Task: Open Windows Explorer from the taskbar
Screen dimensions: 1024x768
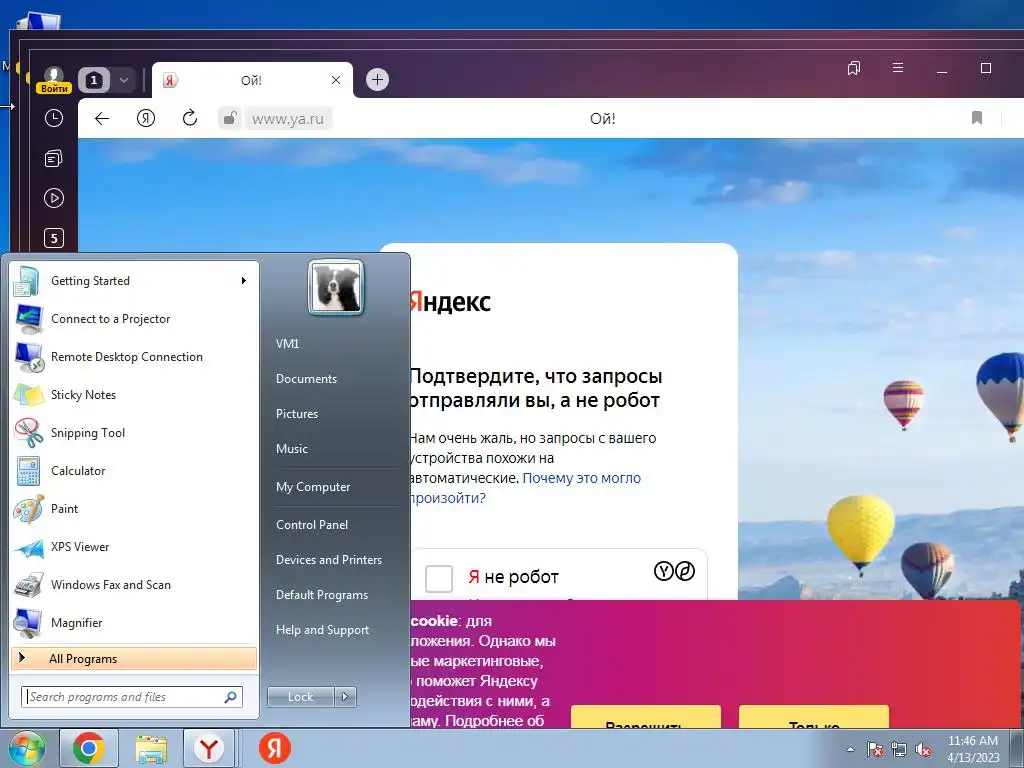Action: (x=151, y=748)
